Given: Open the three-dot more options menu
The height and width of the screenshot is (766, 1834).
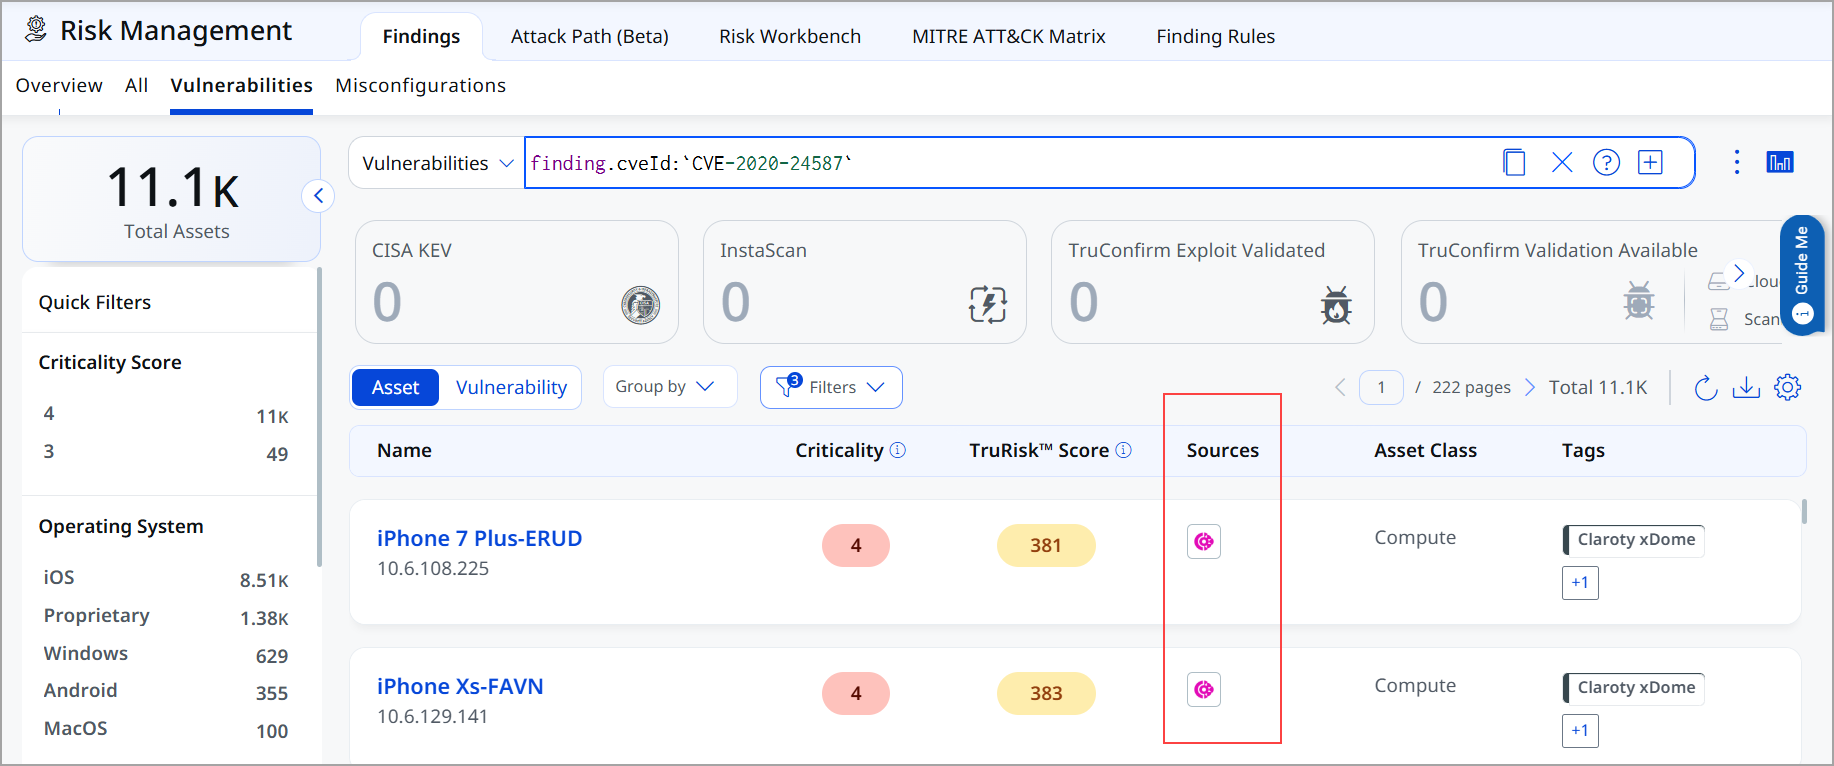Looking at the screenshot, I should pos(1736,162).
